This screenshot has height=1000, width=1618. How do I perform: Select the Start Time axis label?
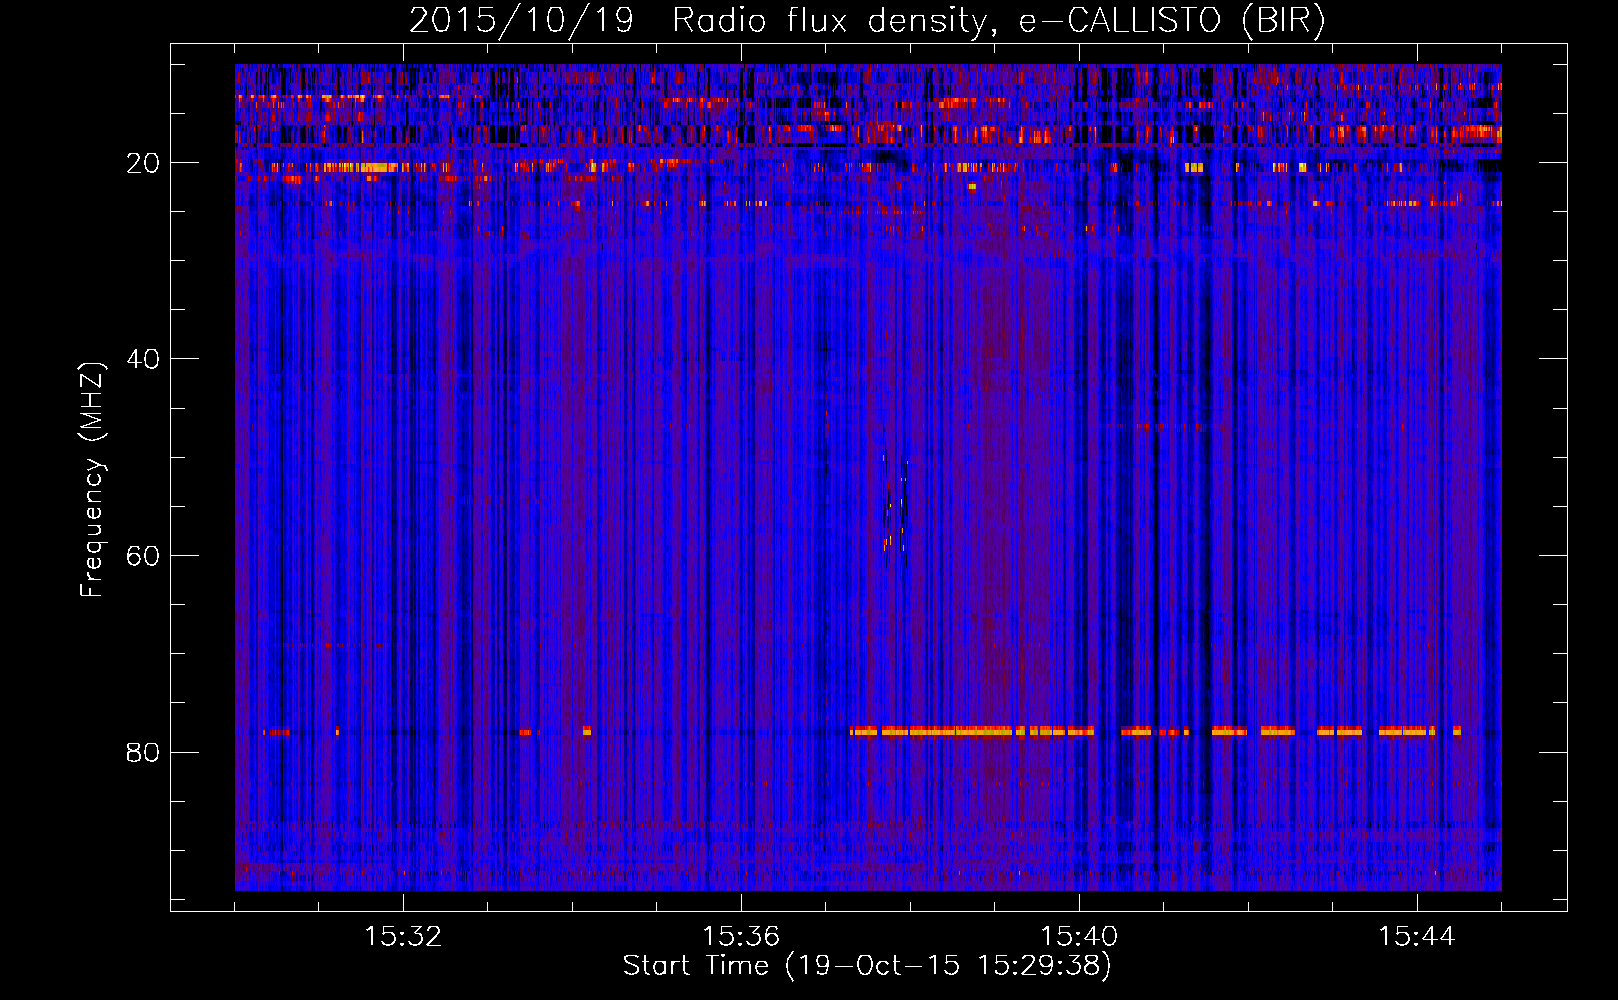[867, 966]
